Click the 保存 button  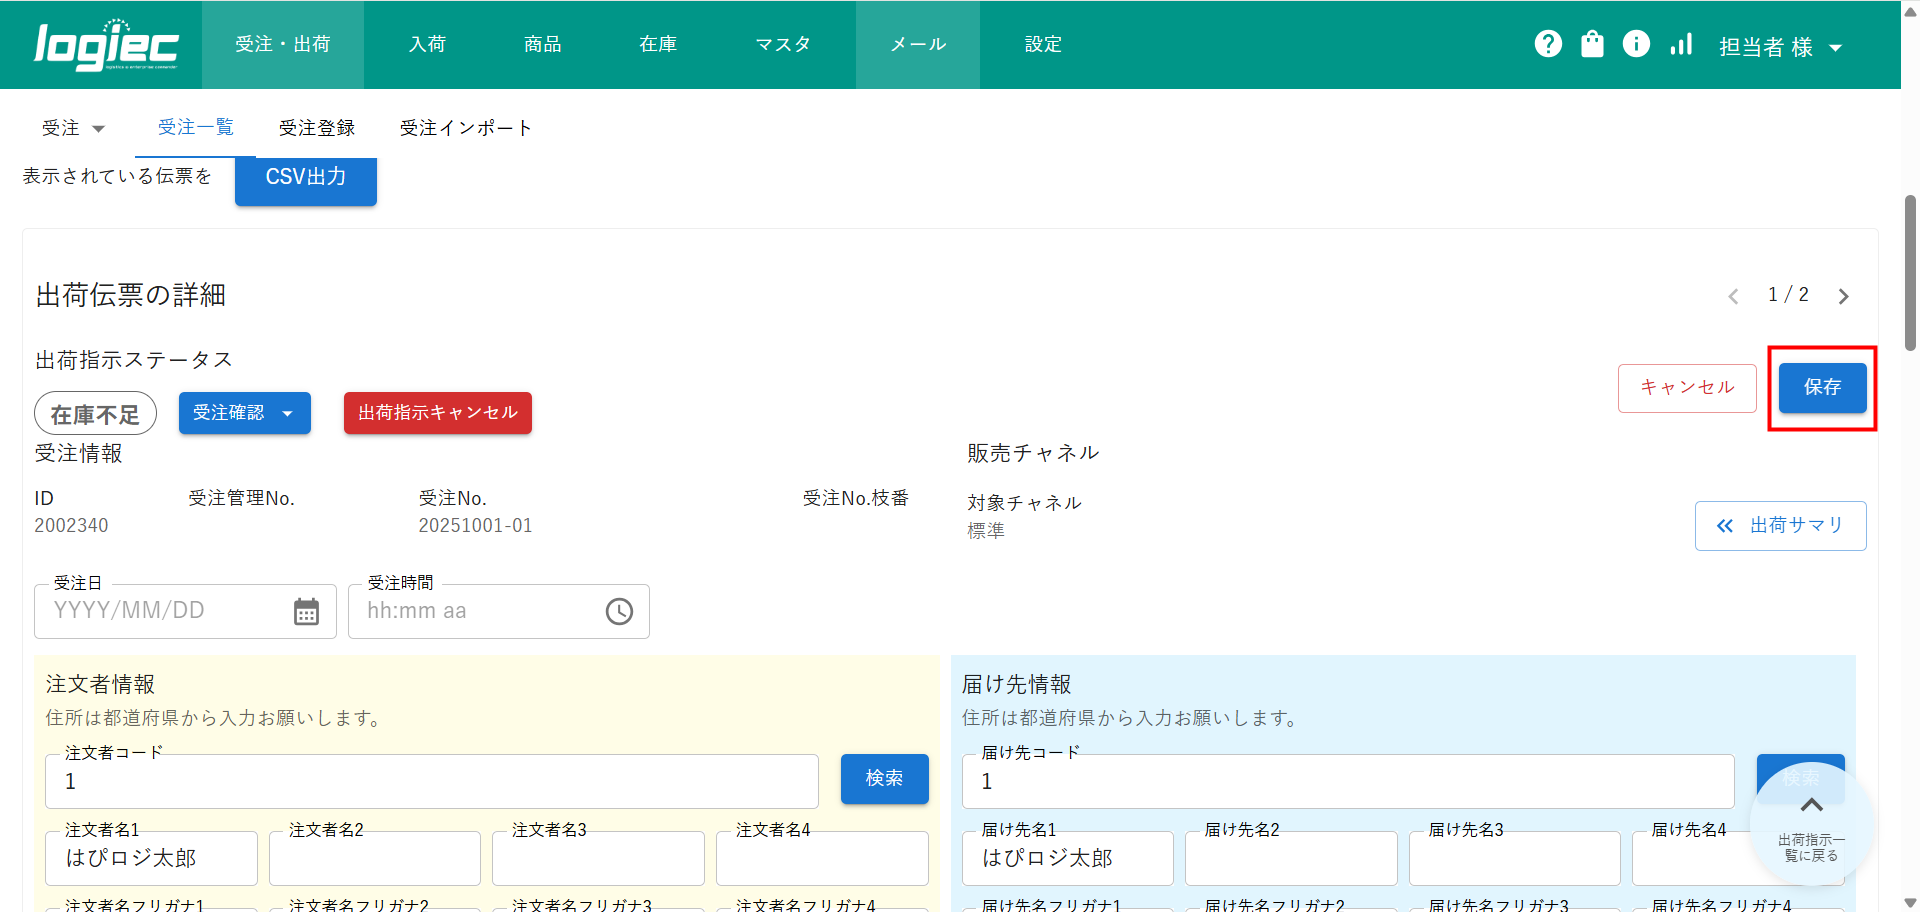pos(1822,387)
